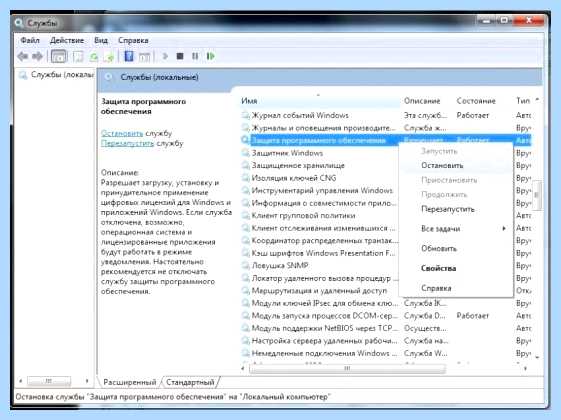
Task: Open the Файл menu
Action: click(x=30, y=40)
